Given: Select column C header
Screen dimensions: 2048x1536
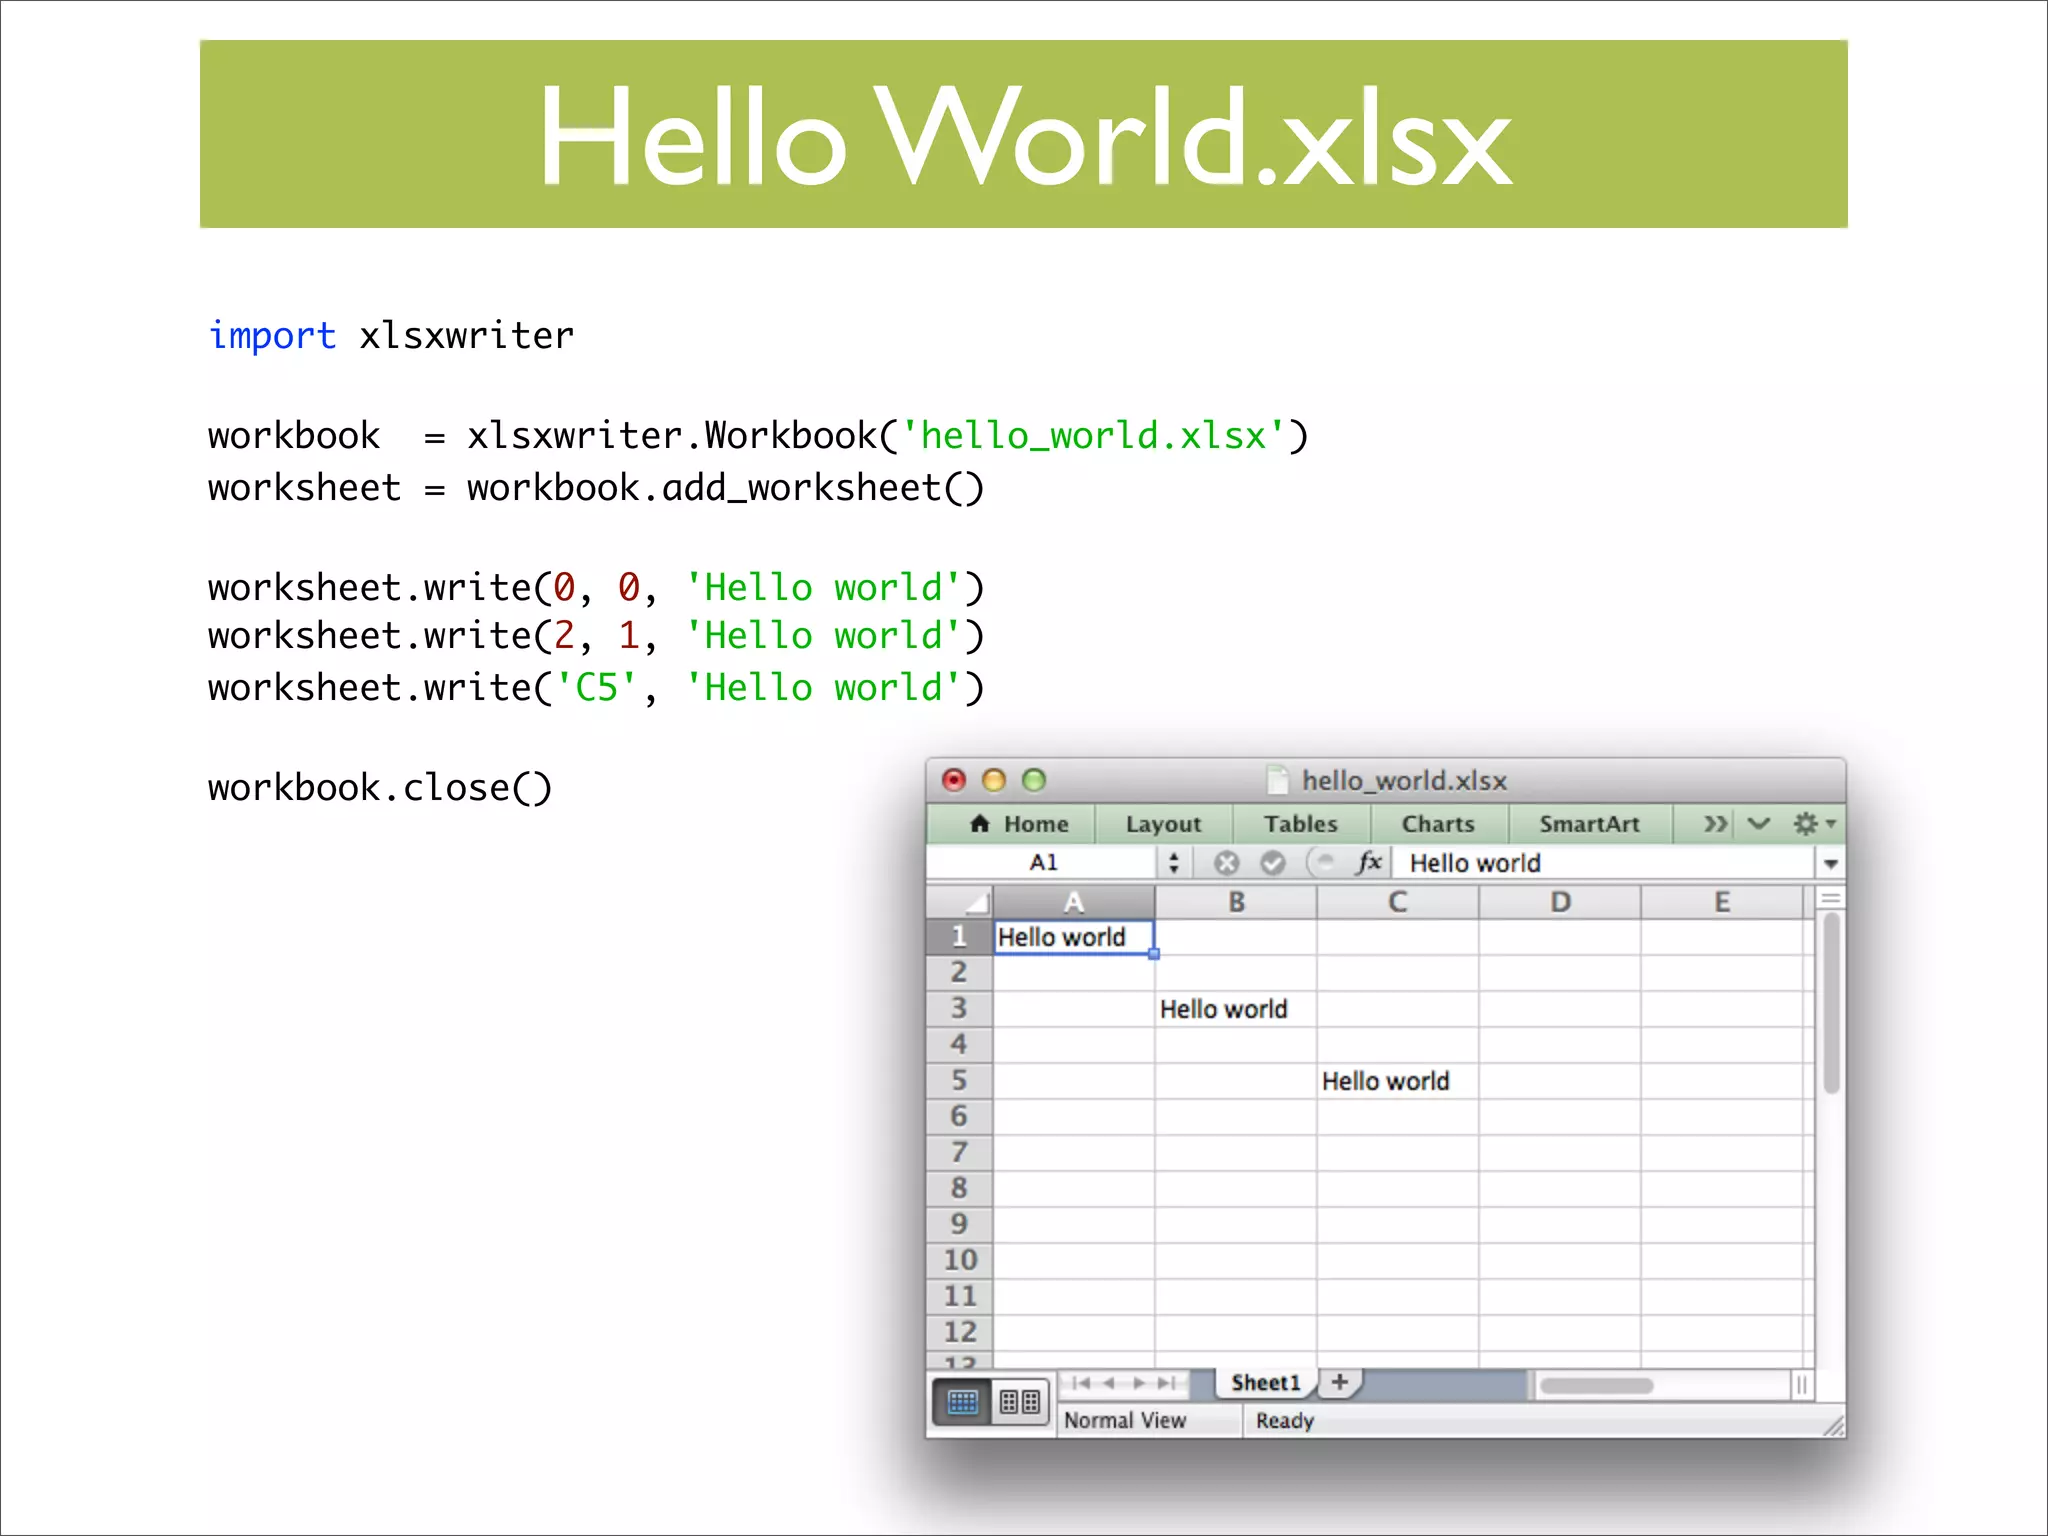Looking at the screenshot, I should [x=1398, y=903].
